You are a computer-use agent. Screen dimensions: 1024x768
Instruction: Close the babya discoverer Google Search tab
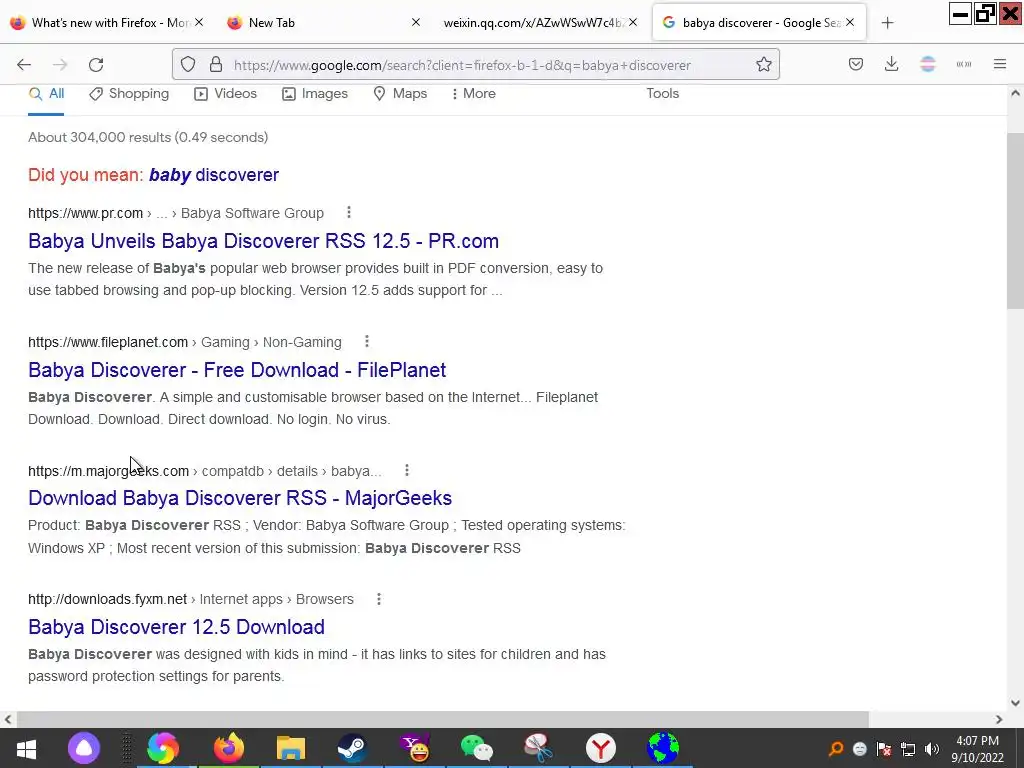(850, 22)
